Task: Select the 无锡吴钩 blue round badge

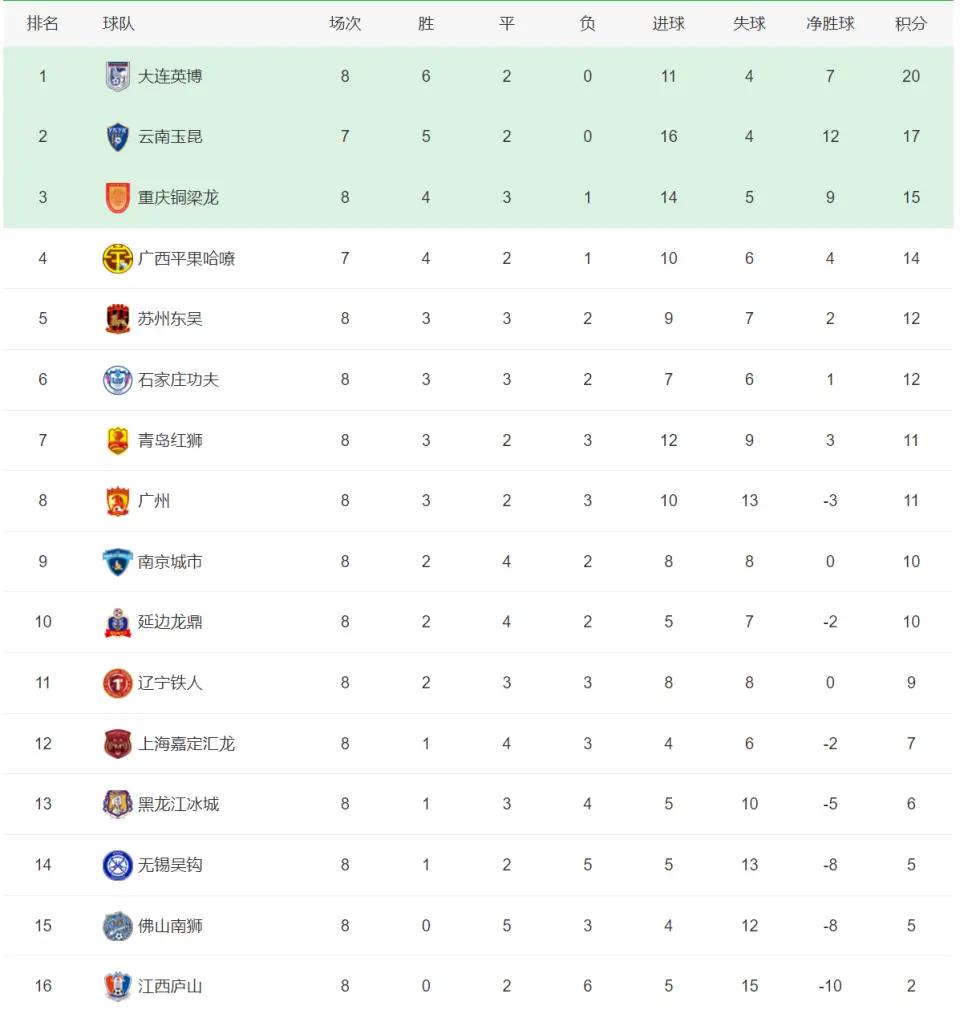Action: click(x=118, y=865)
